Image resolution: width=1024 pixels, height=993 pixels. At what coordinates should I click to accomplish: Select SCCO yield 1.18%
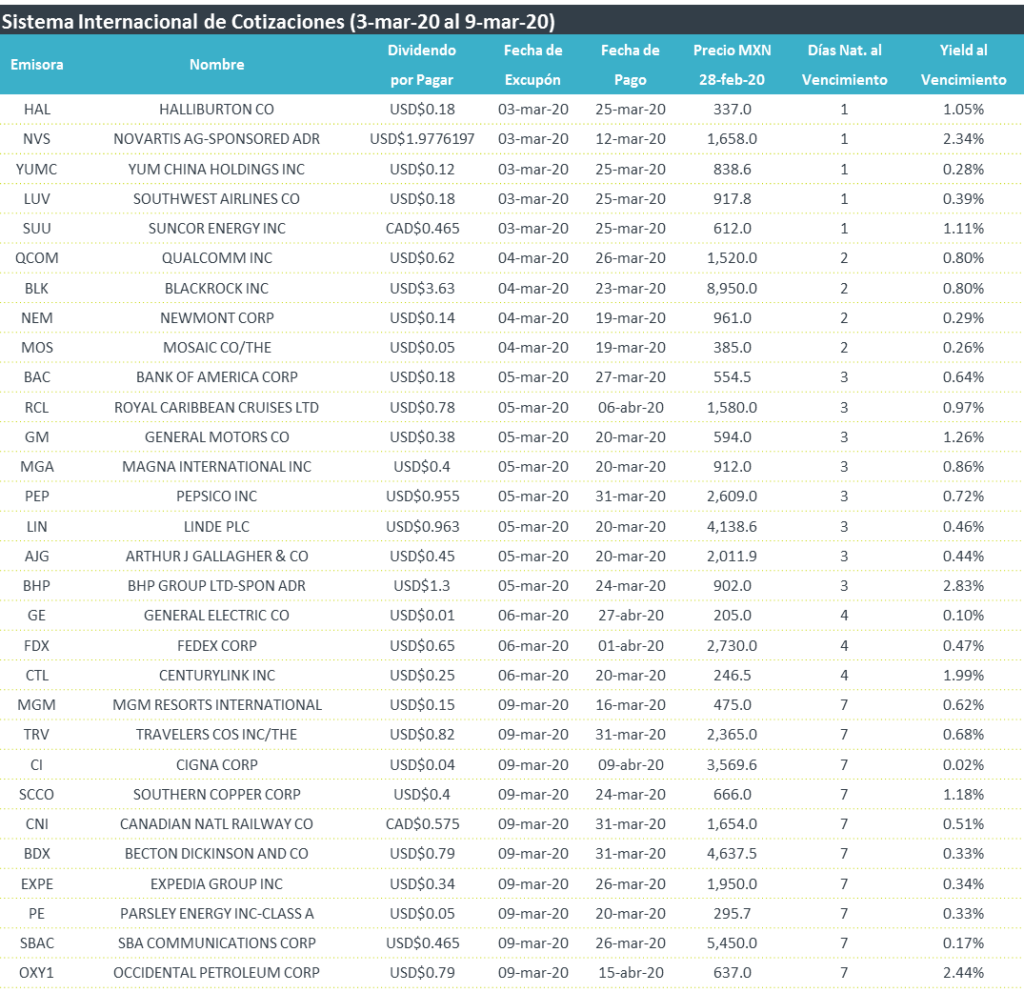963,795
